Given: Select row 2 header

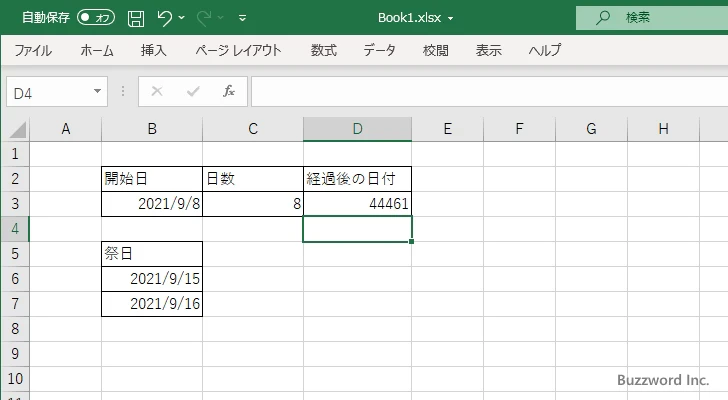Looking at the screenshot, I should pyautogui.click(x=15, y=179).
